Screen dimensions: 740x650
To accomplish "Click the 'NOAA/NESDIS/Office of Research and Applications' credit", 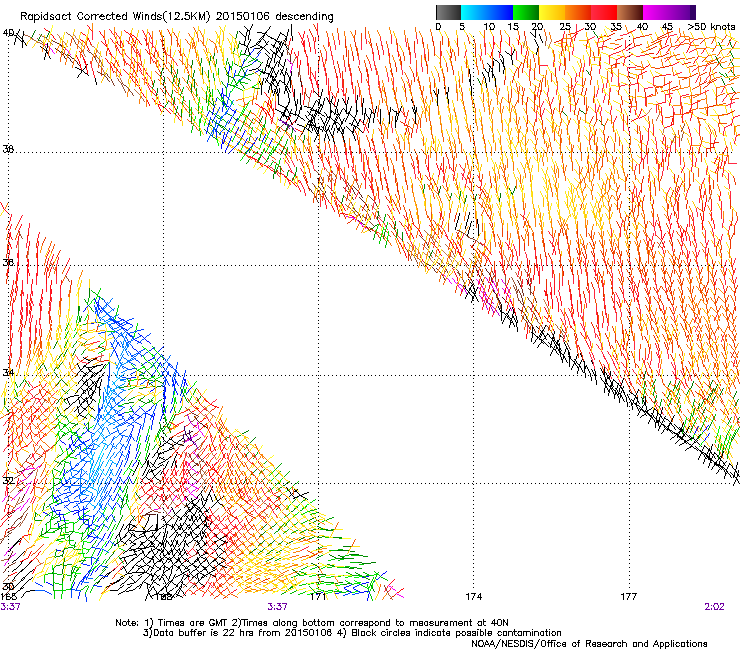I will 589,644.
